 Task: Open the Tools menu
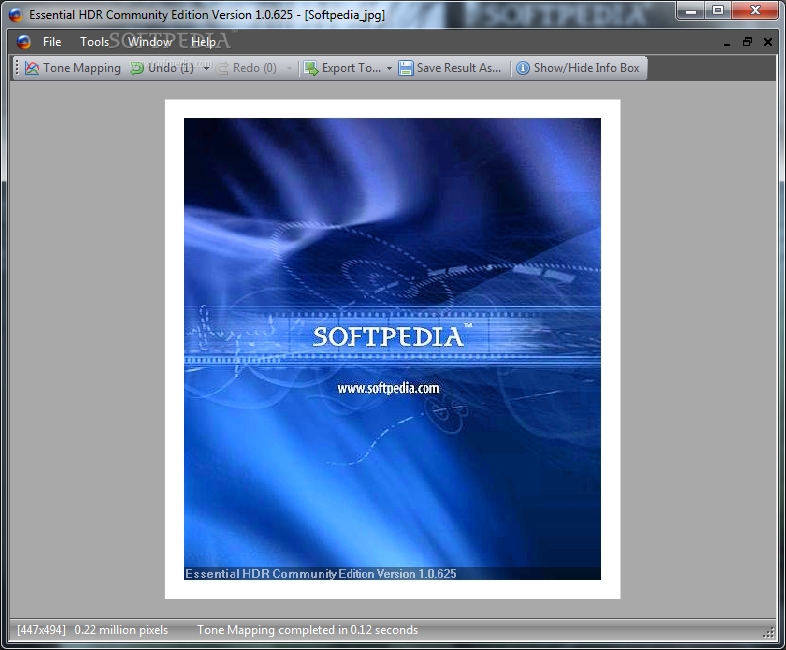click(94, 42)
